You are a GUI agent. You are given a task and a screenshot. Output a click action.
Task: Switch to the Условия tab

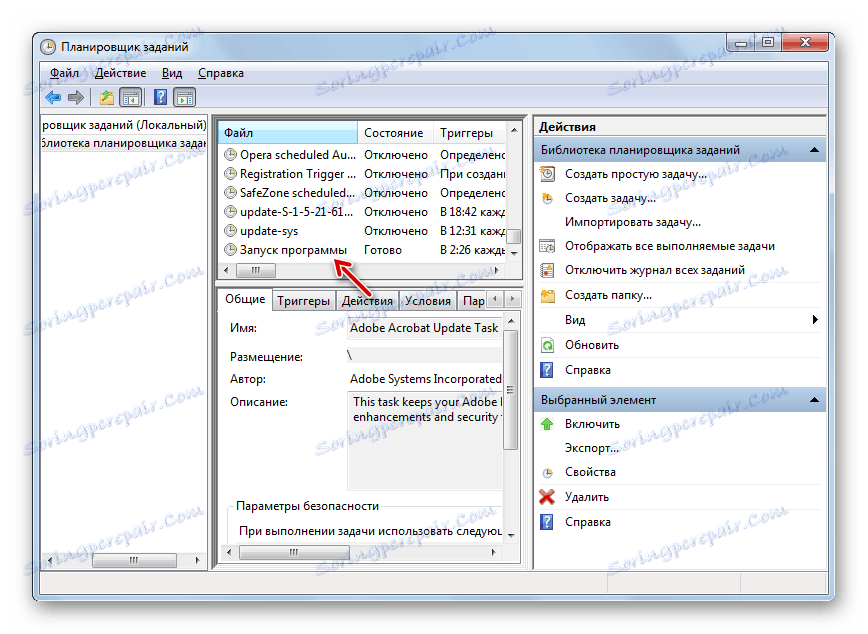428,301
